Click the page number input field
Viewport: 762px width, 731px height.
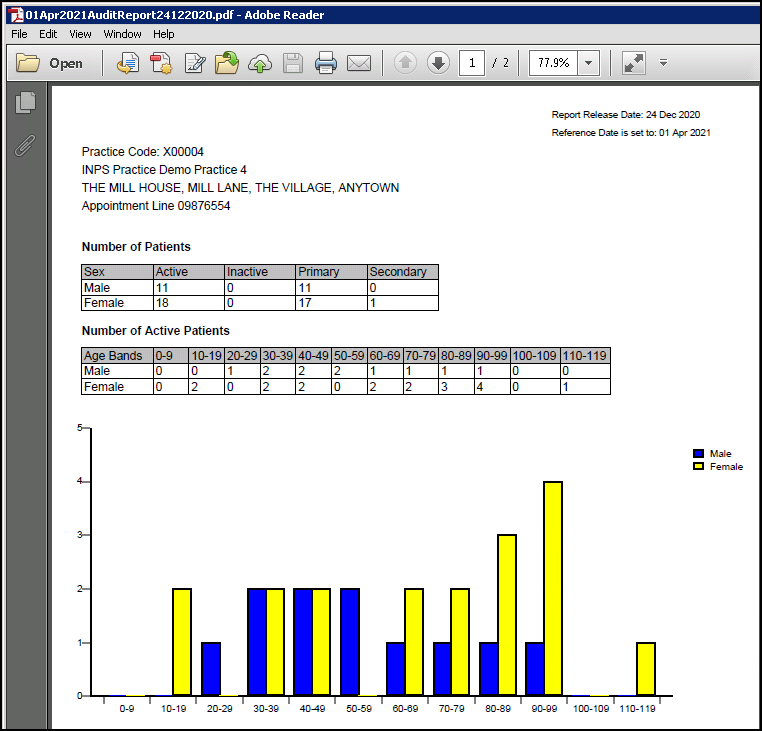coord(472,63)
